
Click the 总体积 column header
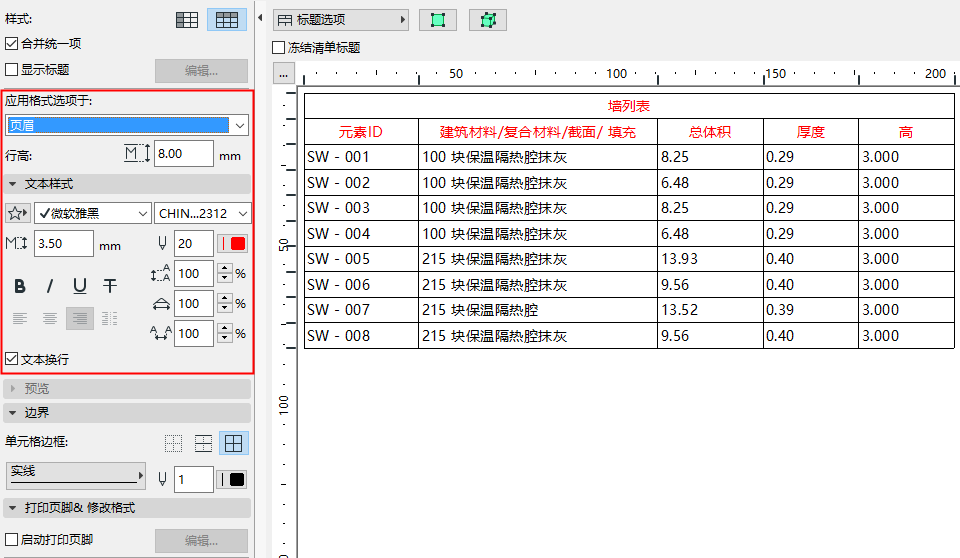[710, 132]
